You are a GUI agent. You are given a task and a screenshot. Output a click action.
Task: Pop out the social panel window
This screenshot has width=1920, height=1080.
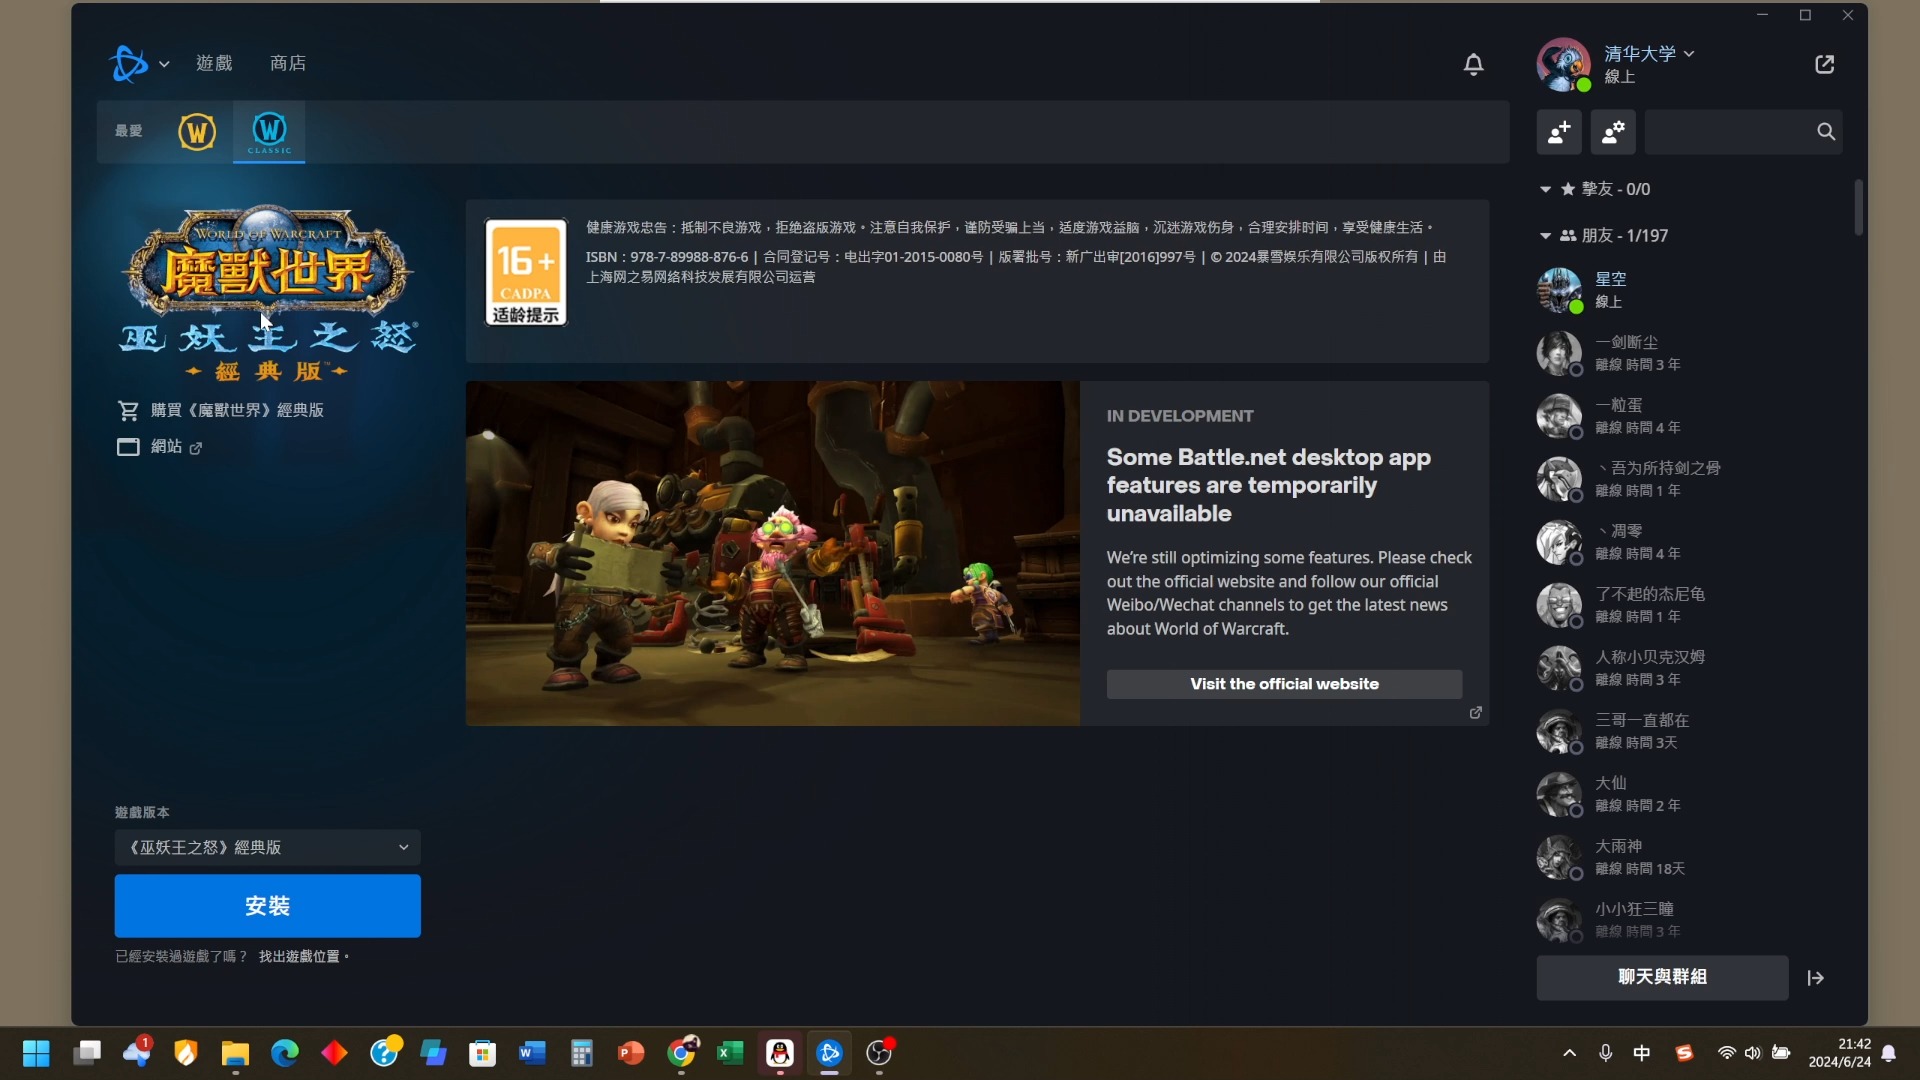pos(1824,64)
